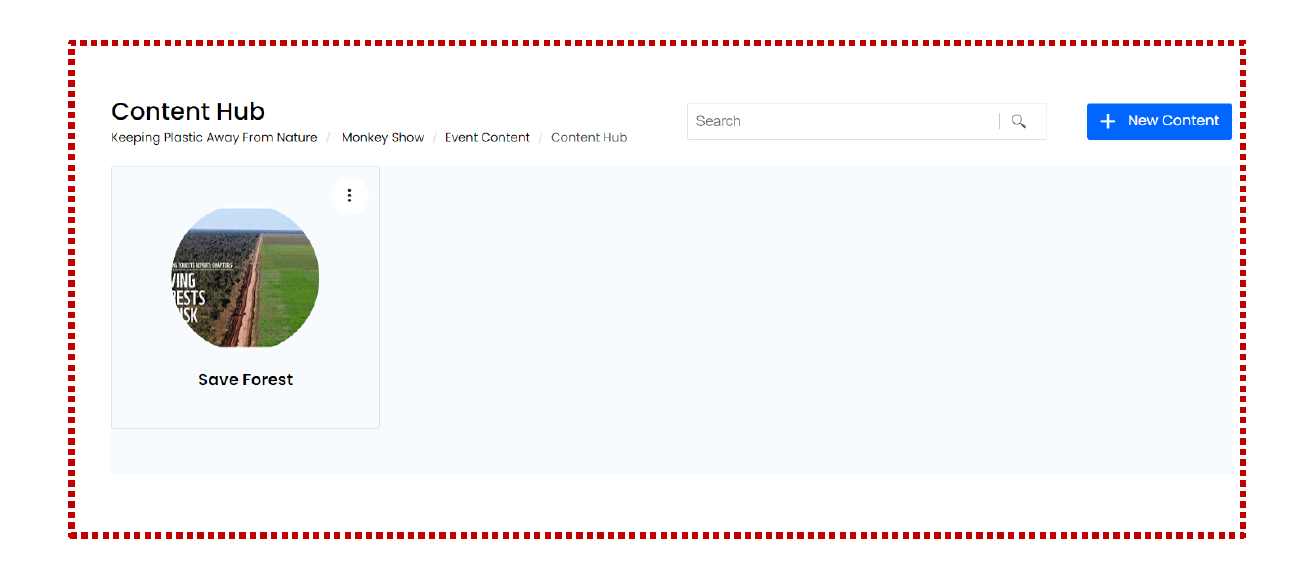Viewport: 1307px width, 574px height.
Task: Navigate to Monkey Show breadcrumb
Action: [383, 138]
